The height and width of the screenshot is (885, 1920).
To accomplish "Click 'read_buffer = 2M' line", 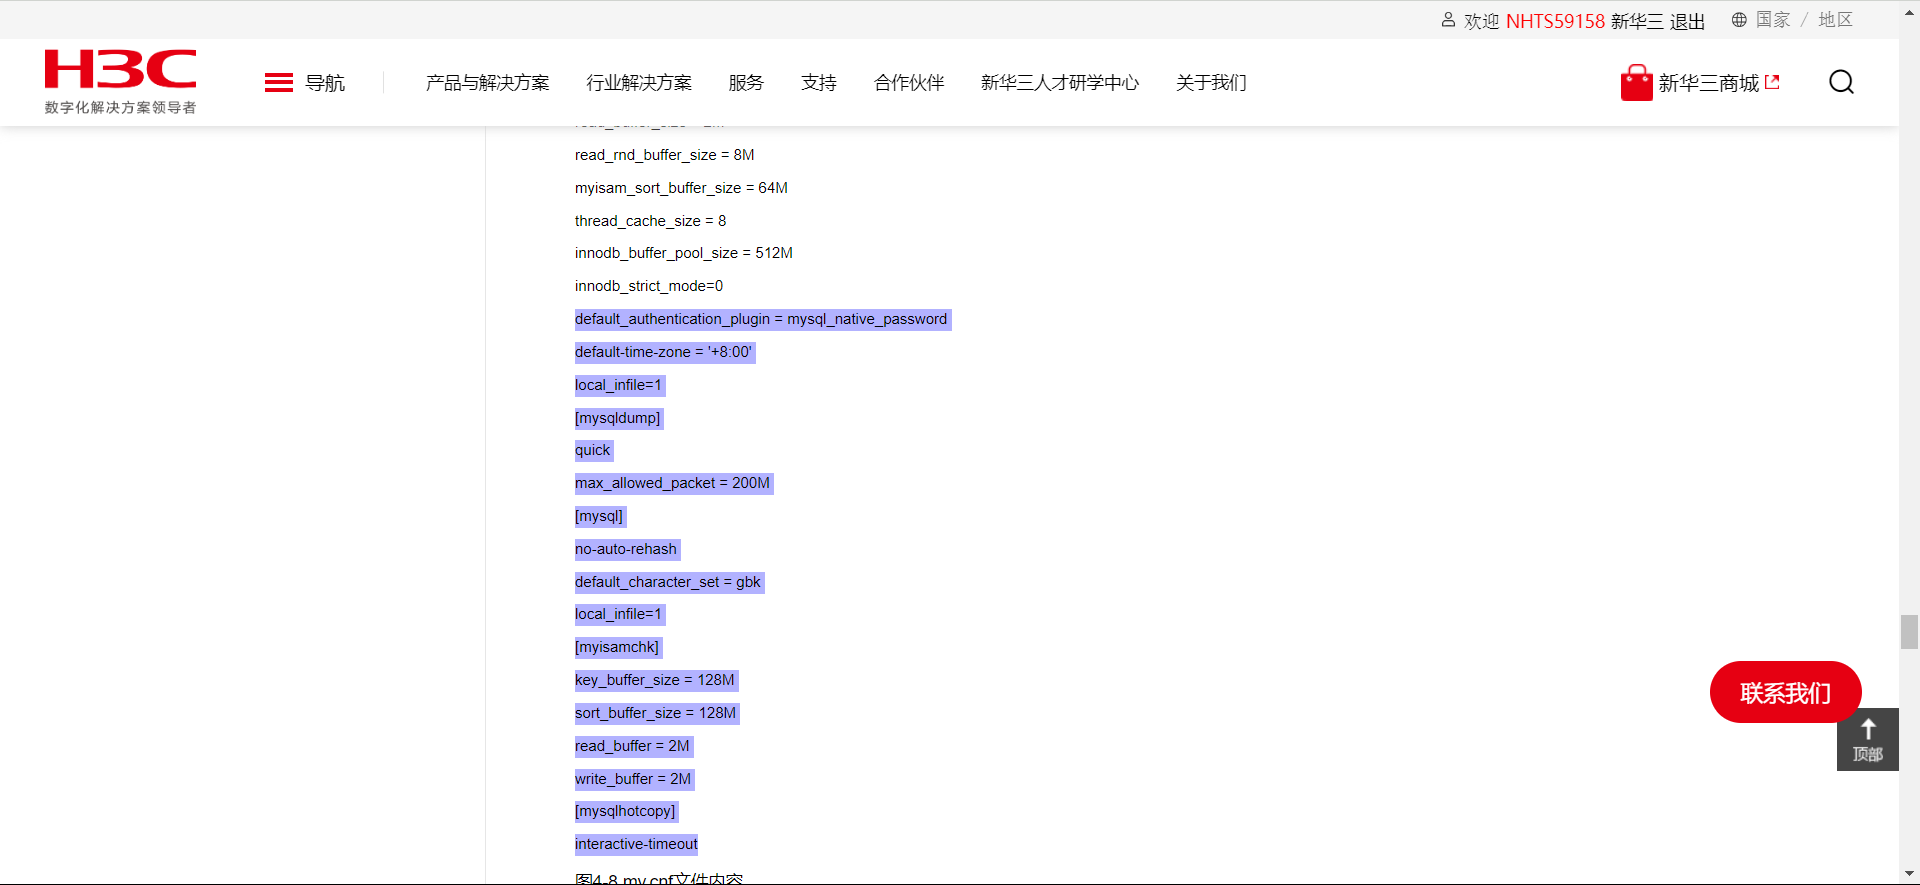I will tap(632, 746).
